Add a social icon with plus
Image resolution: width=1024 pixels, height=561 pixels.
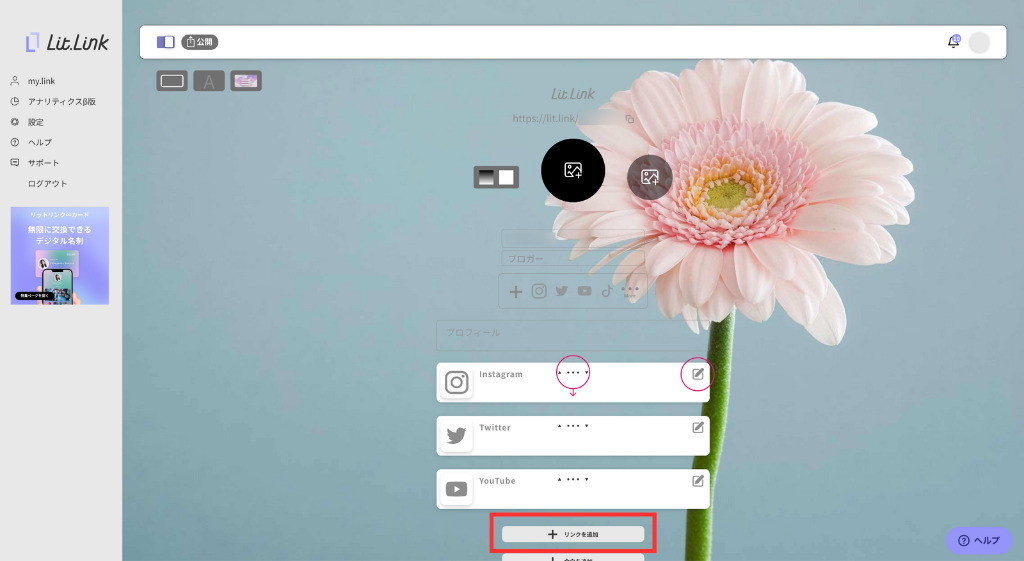pyautogui.click(x=516, y=291)
